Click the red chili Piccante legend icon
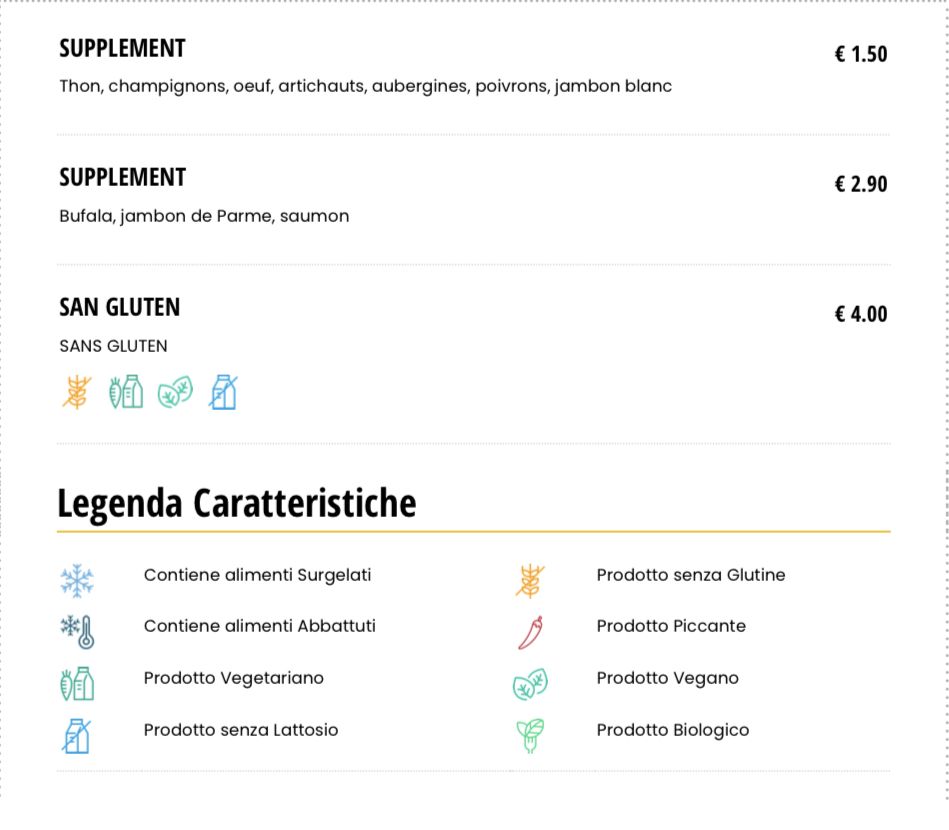 pyautogui.click(x=531, y=633)
